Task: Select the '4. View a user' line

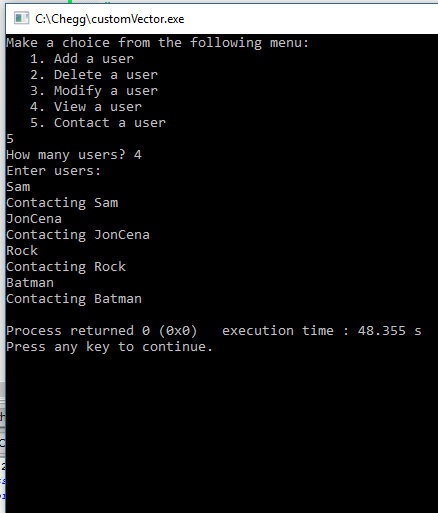Action: pyautogui.click(x=86, y=107)
